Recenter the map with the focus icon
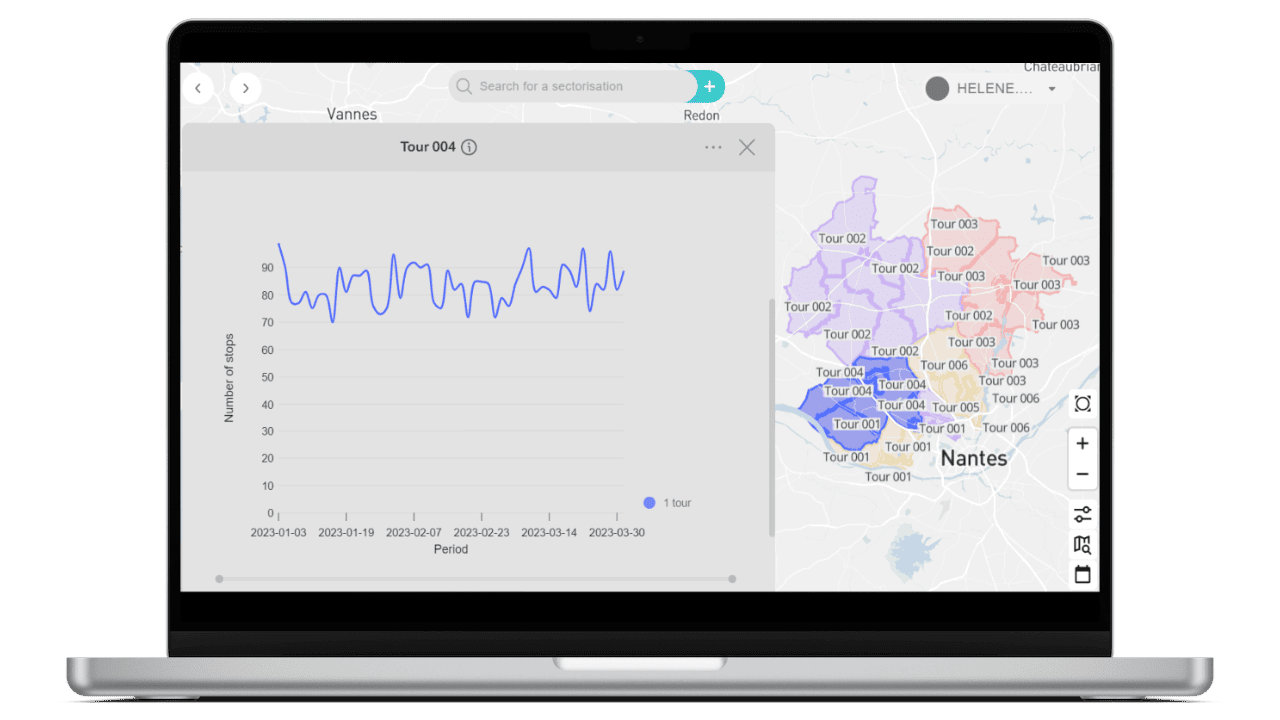Viewport: 1280px width, 720px height. (1082, 404)
